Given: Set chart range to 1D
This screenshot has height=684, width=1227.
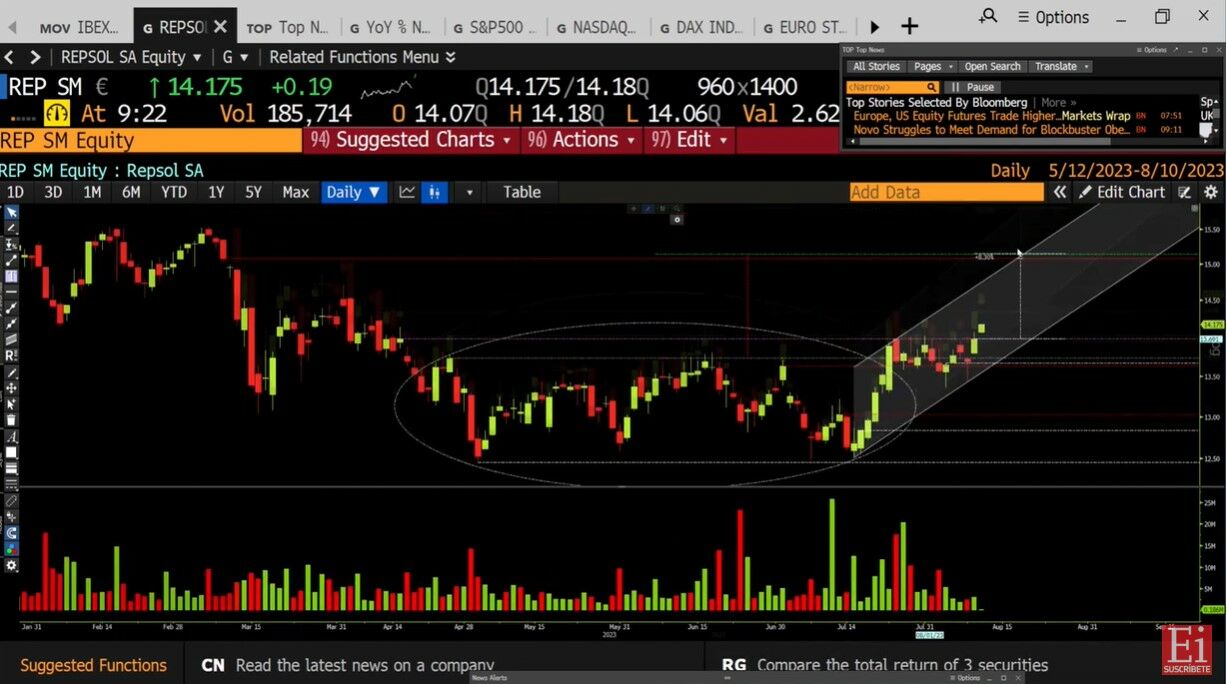Looking at the screenshot, I should coord(15,192).
